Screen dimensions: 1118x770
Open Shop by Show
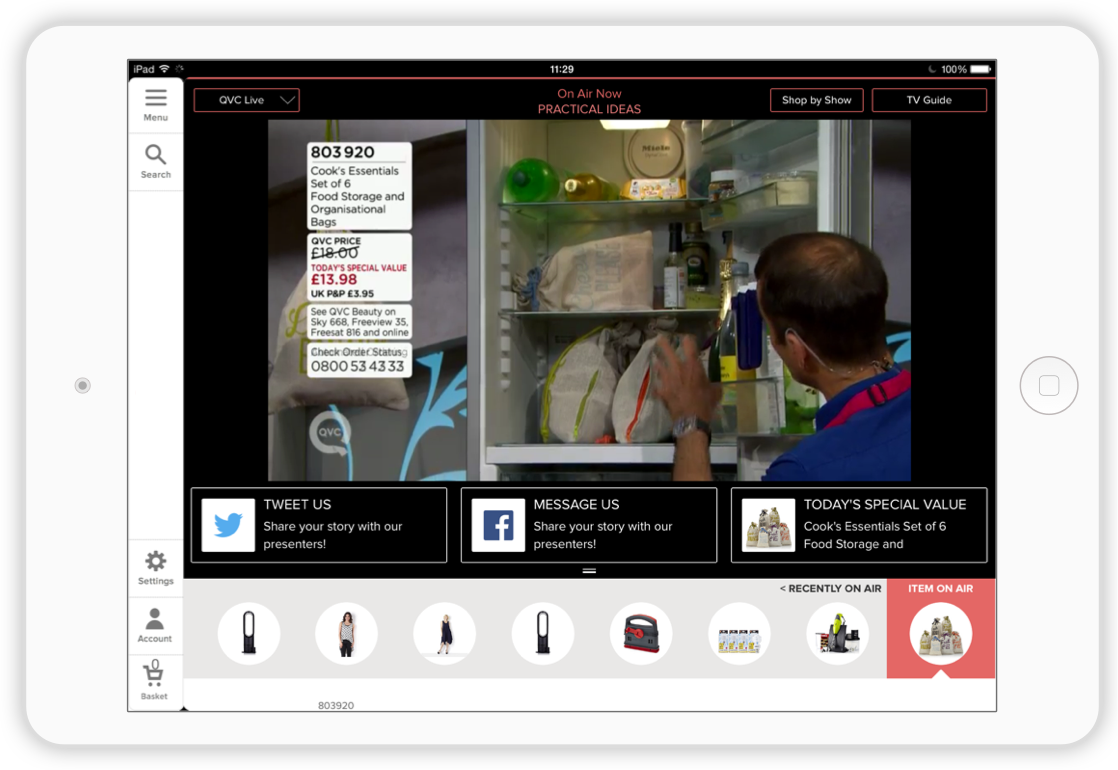[x=816, y=100]
